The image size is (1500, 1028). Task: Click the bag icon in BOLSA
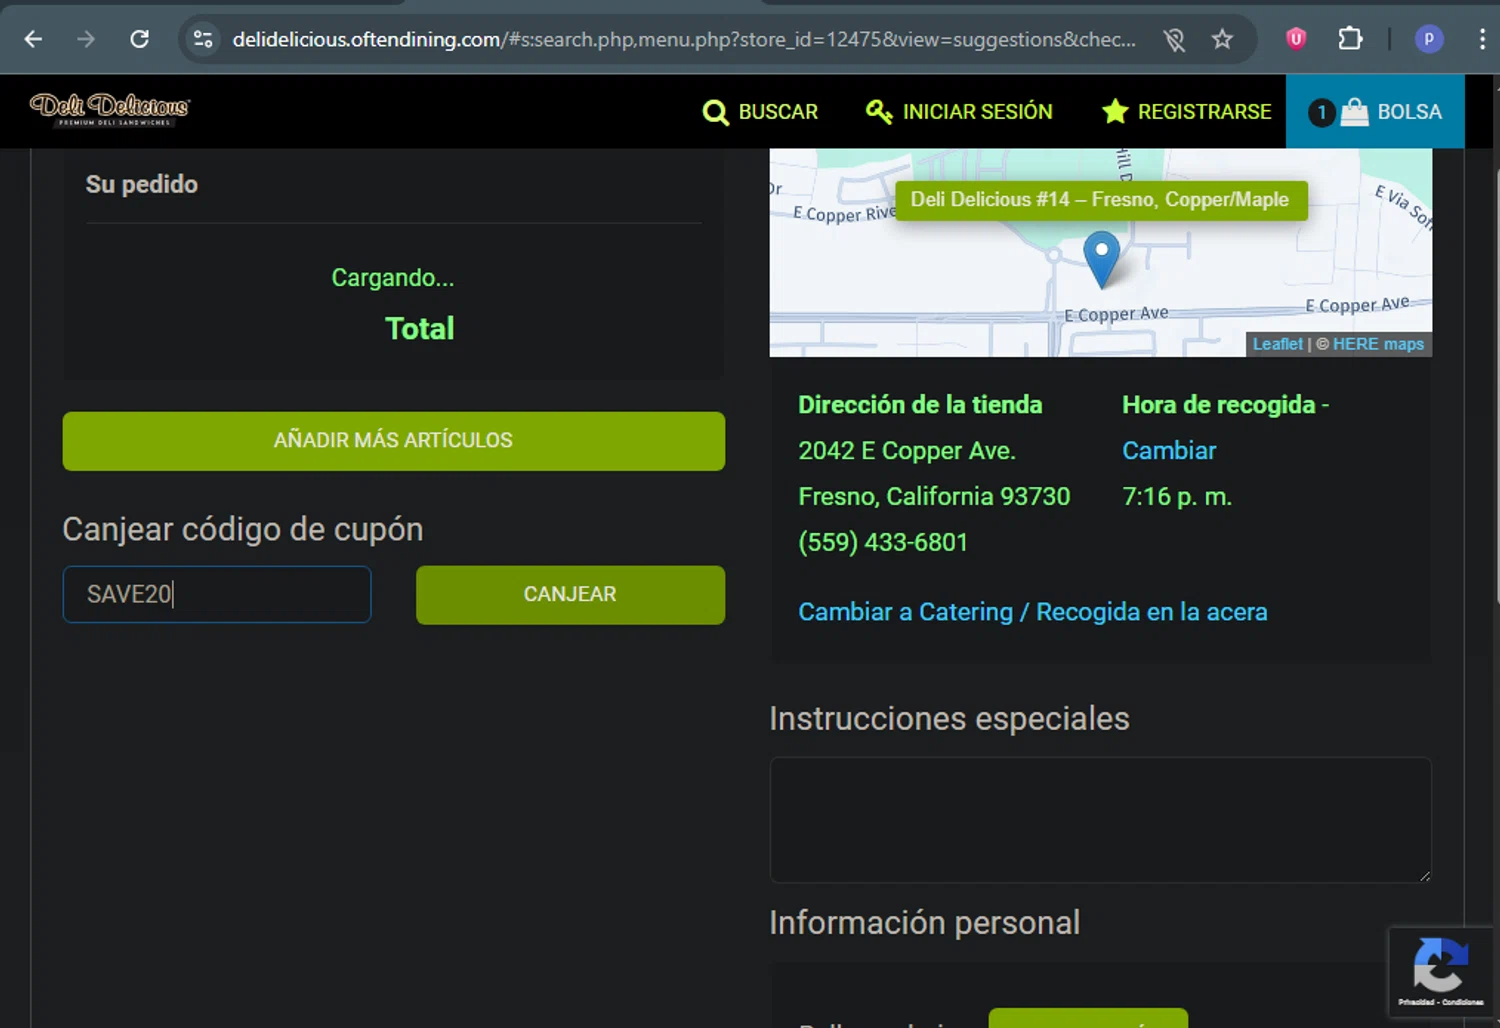coord(1354,111)
